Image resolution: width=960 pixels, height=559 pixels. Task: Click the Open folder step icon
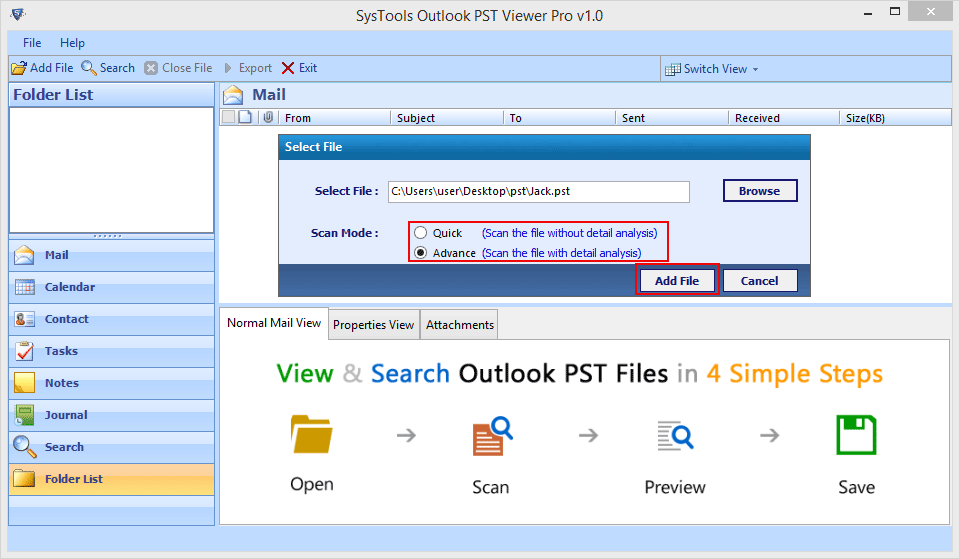[311, 434]
